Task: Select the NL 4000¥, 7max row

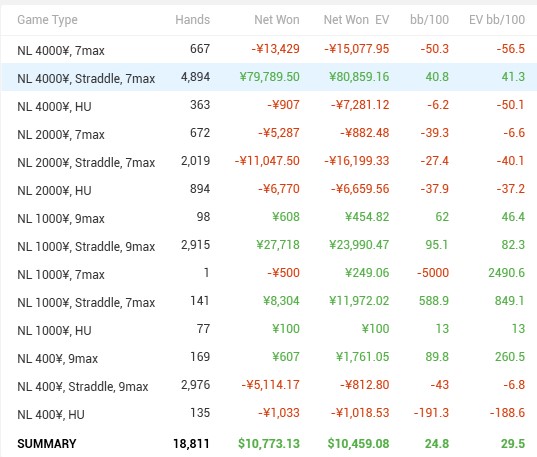Action: tap(268, 49)
